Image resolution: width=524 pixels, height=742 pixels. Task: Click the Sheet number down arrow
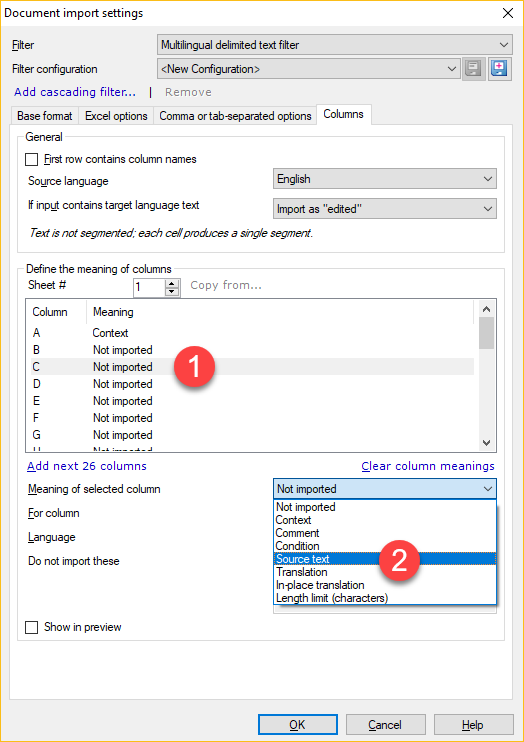coord(173,292)
